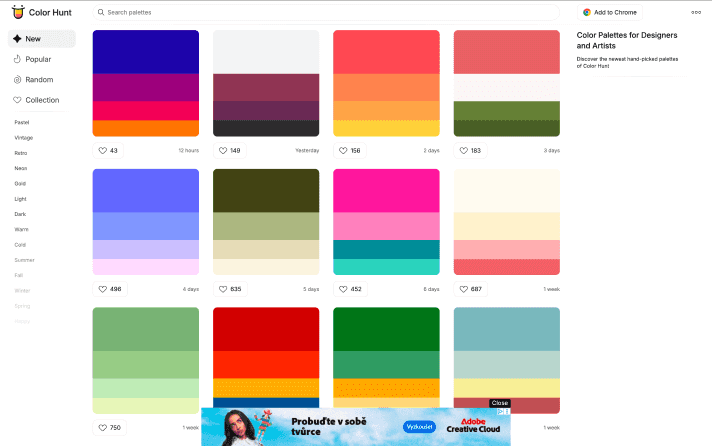This screenshot has height=446, width=712.
Task: Click the Color Hunt logo icon
Action: click(18, 12)
